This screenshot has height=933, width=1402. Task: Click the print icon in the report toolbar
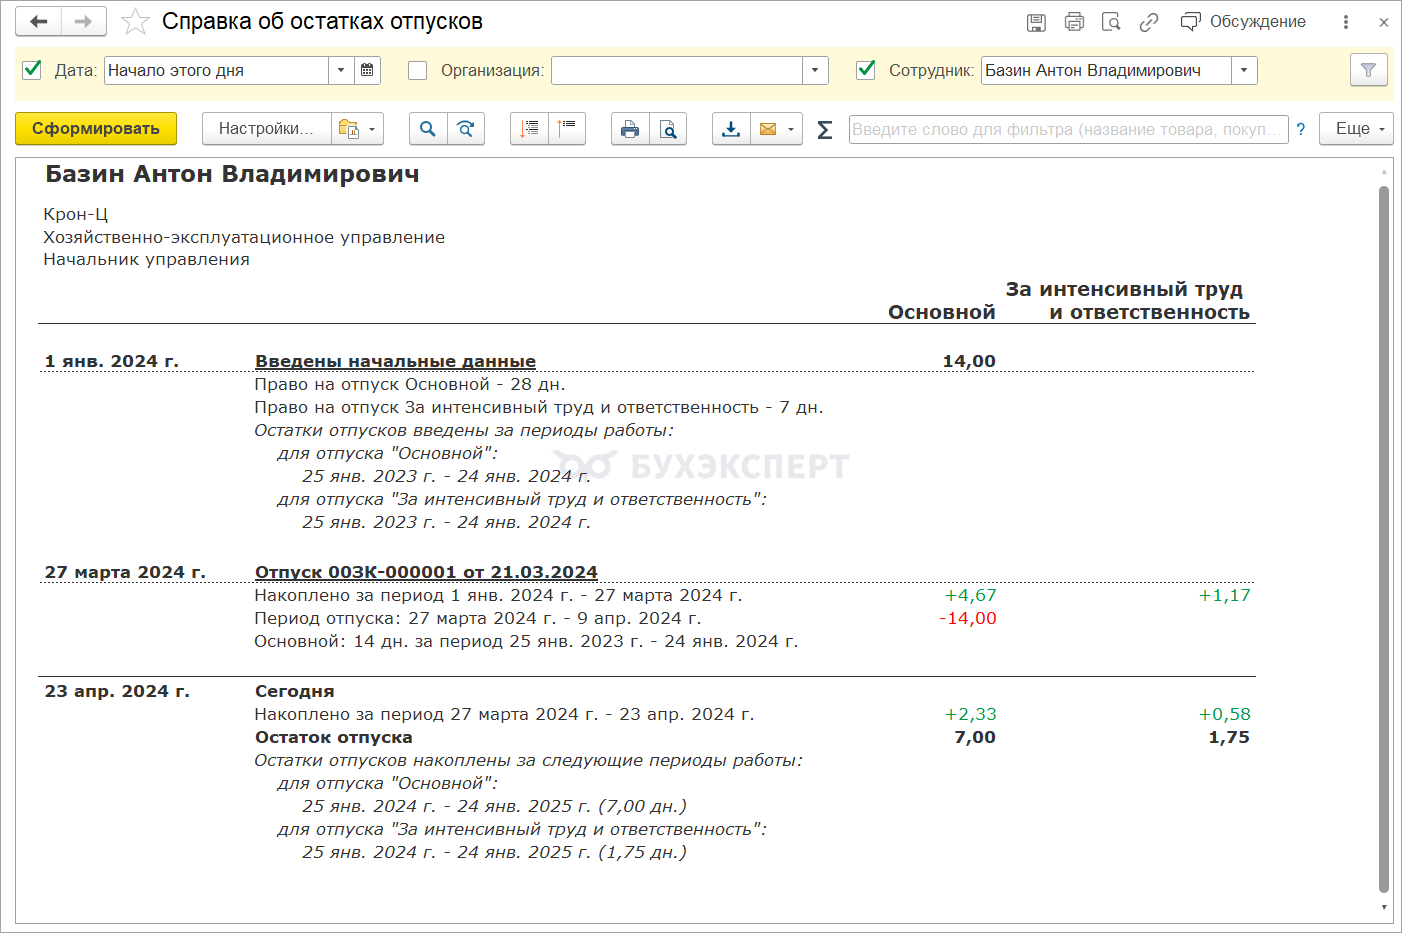(629, 129)
